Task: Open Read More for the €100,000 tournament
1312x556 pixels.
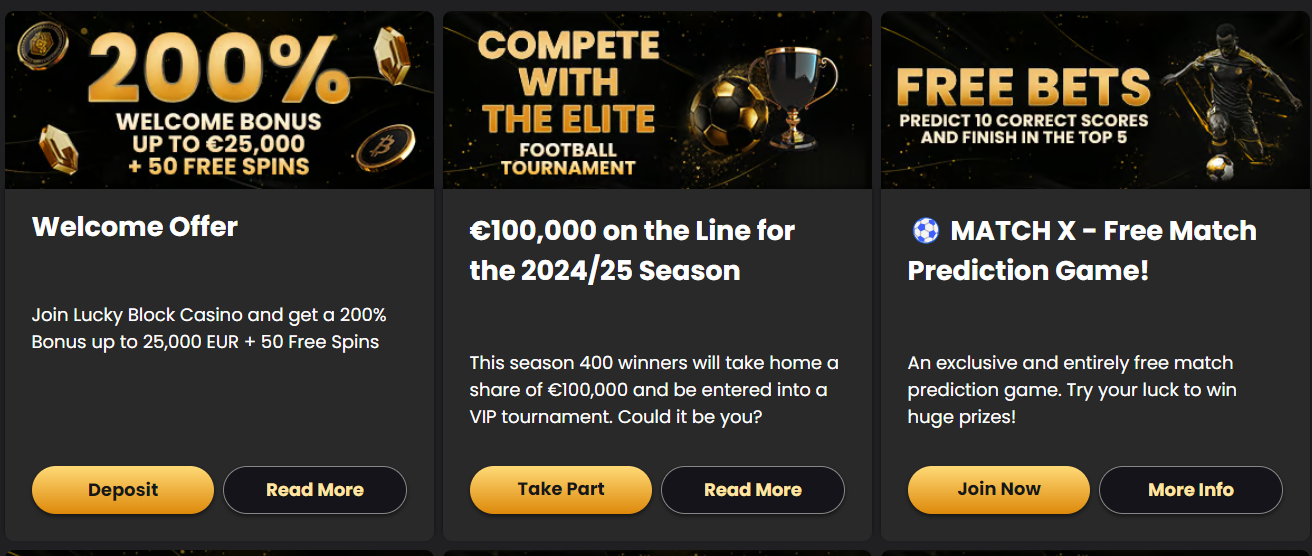Action: (752, 490)
